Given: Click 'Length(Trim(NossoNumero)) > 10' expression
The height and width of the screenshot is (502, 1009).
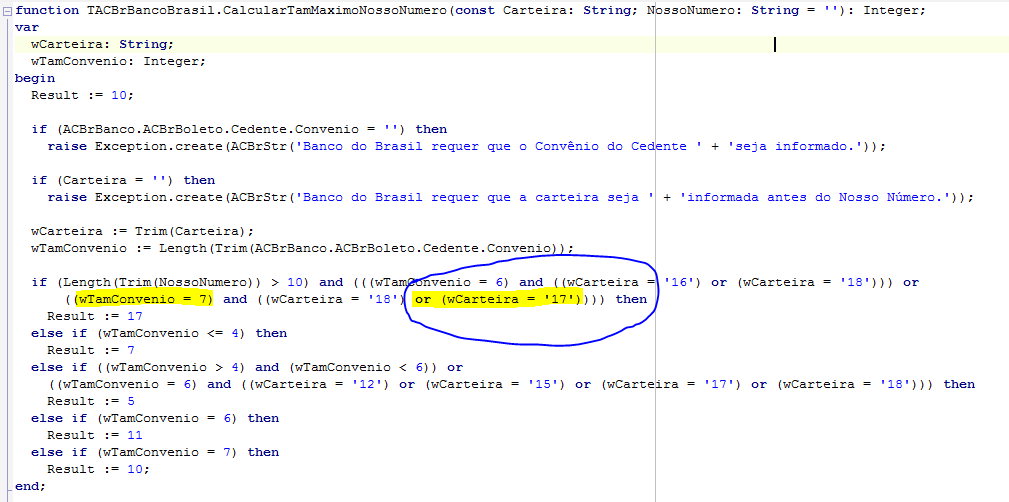Looking at the screenshot, I should 184,282.
